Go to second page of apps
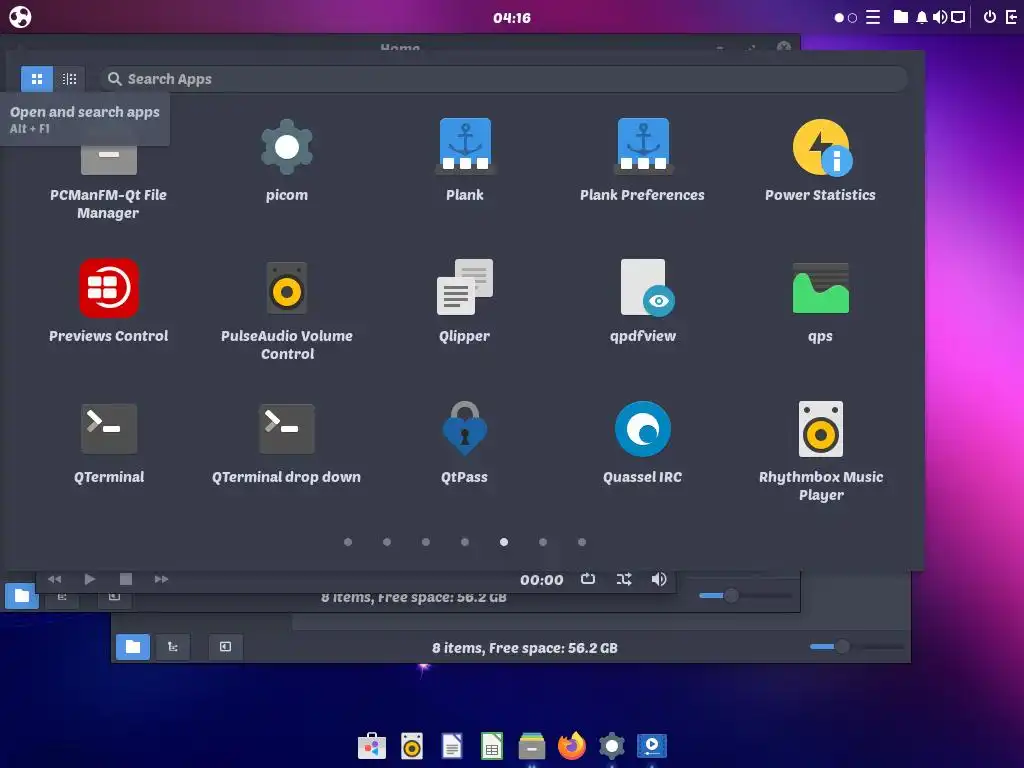Image resolution: width=1024 pixels, height=768 pixels. (387, 542)
